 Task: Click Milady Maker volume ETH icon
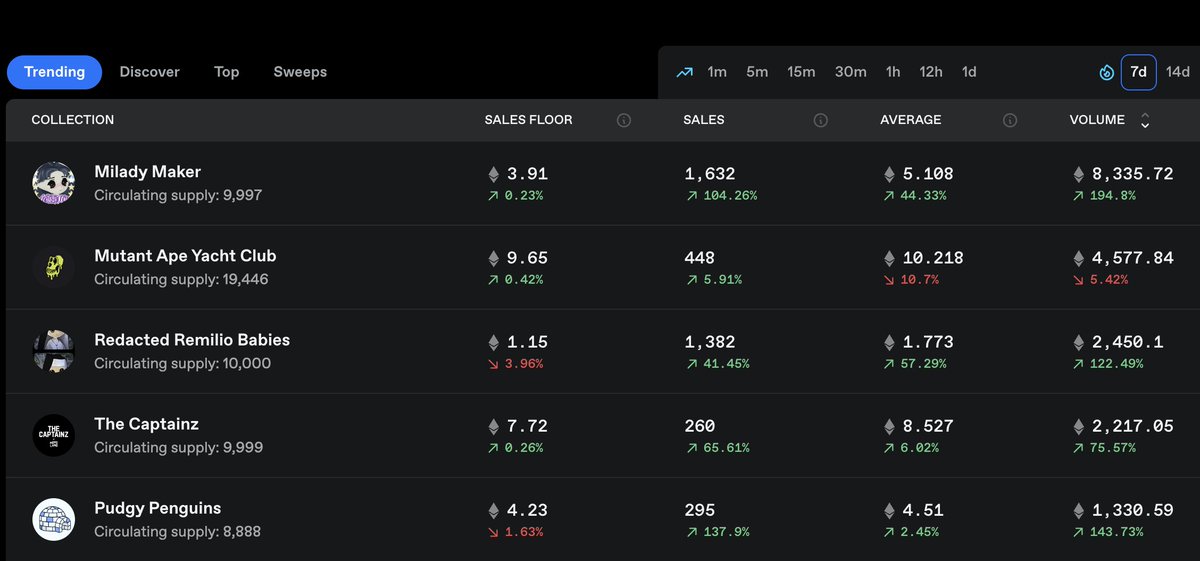(1078, 174)
